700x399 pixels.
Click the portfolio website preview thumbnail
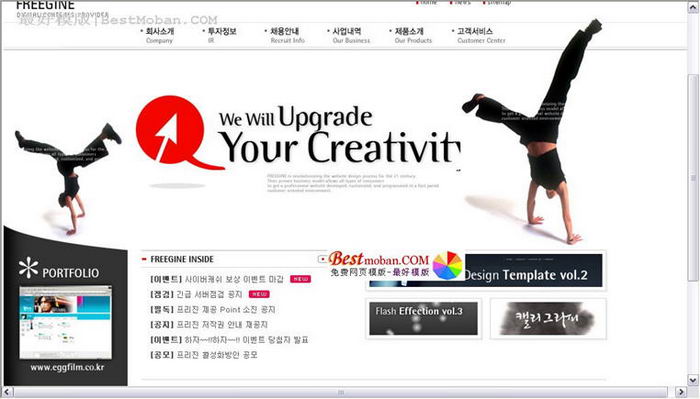click(x=66, y=322)
